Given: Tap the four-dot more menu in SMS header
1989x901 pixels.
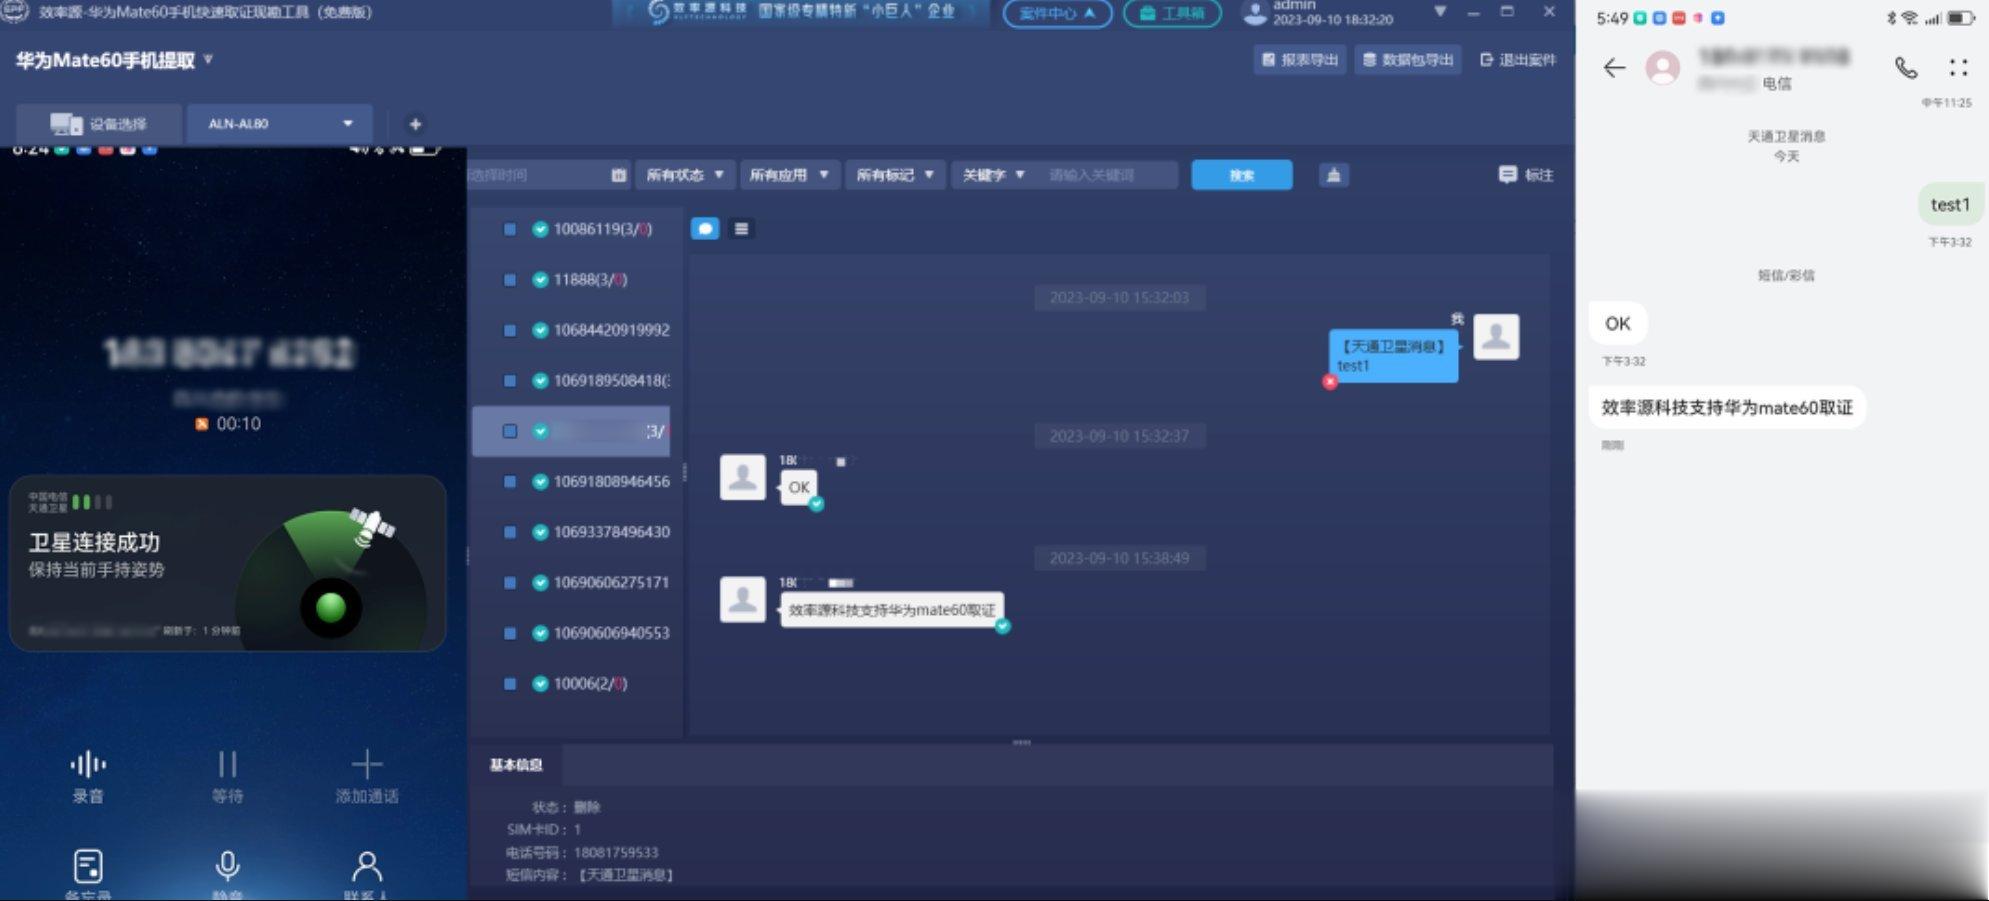Looking at the screenshot, I should point(1958,68).
